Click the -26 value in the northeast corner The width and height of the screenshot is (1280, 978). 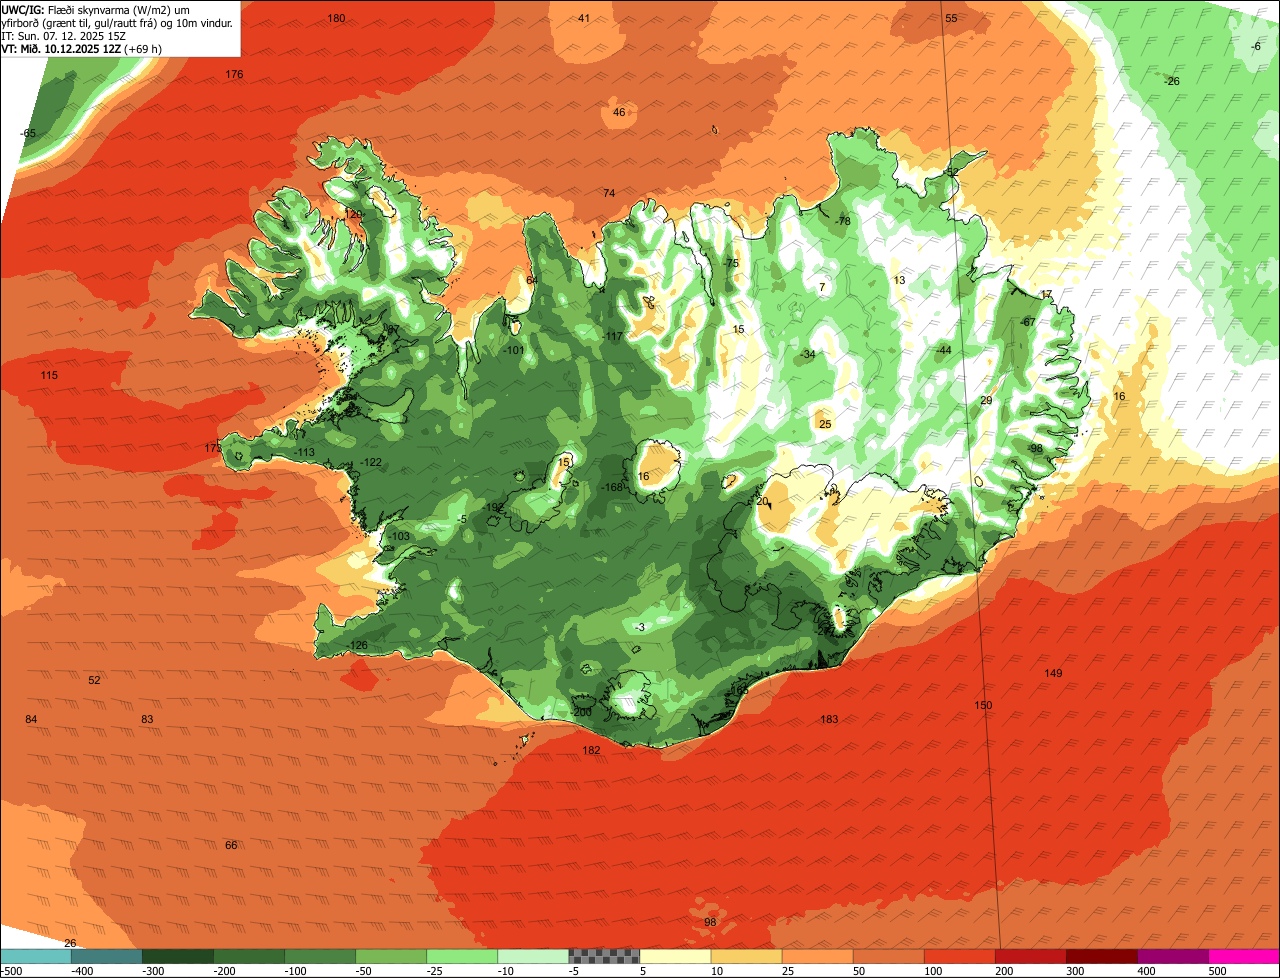pyautogui.click(x=1172, y=81)
